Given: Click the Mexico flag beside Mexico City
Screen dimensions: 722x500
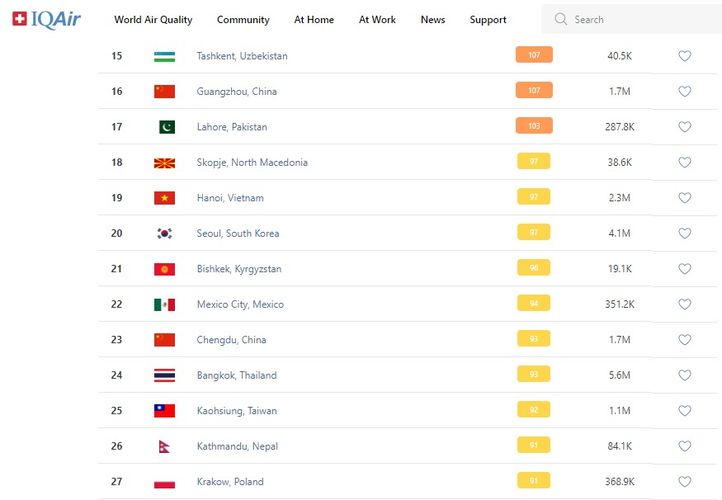Looking at the screenshot, I should (x=164, y=304).
